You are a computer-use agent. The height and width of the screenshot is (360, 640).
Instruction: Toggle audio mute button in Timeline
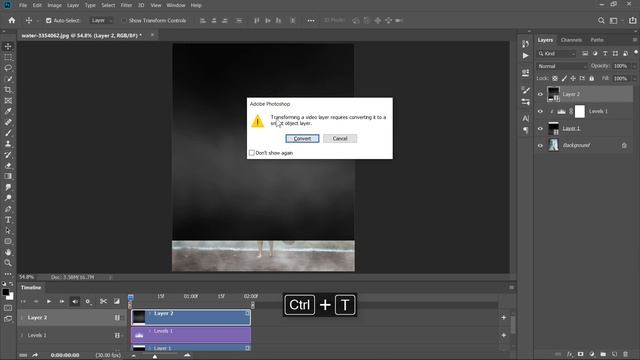[x=75, y=301]
